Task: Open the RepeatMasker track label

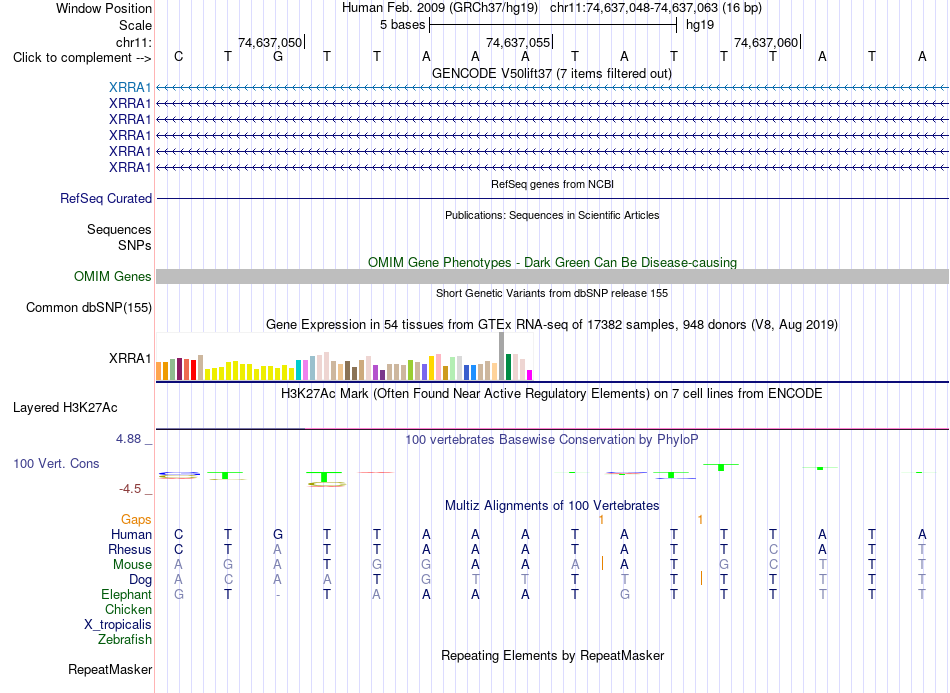Action: click(x=110, y=669)
